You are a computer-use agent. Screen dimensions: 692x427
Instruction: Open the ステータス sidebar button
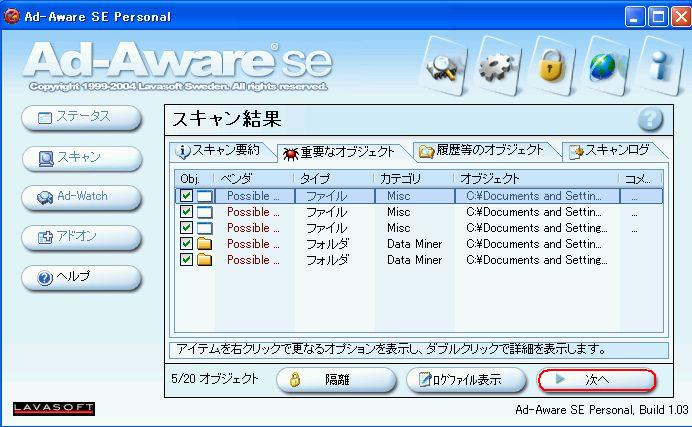pyautogui.click(x=82, y=117)
